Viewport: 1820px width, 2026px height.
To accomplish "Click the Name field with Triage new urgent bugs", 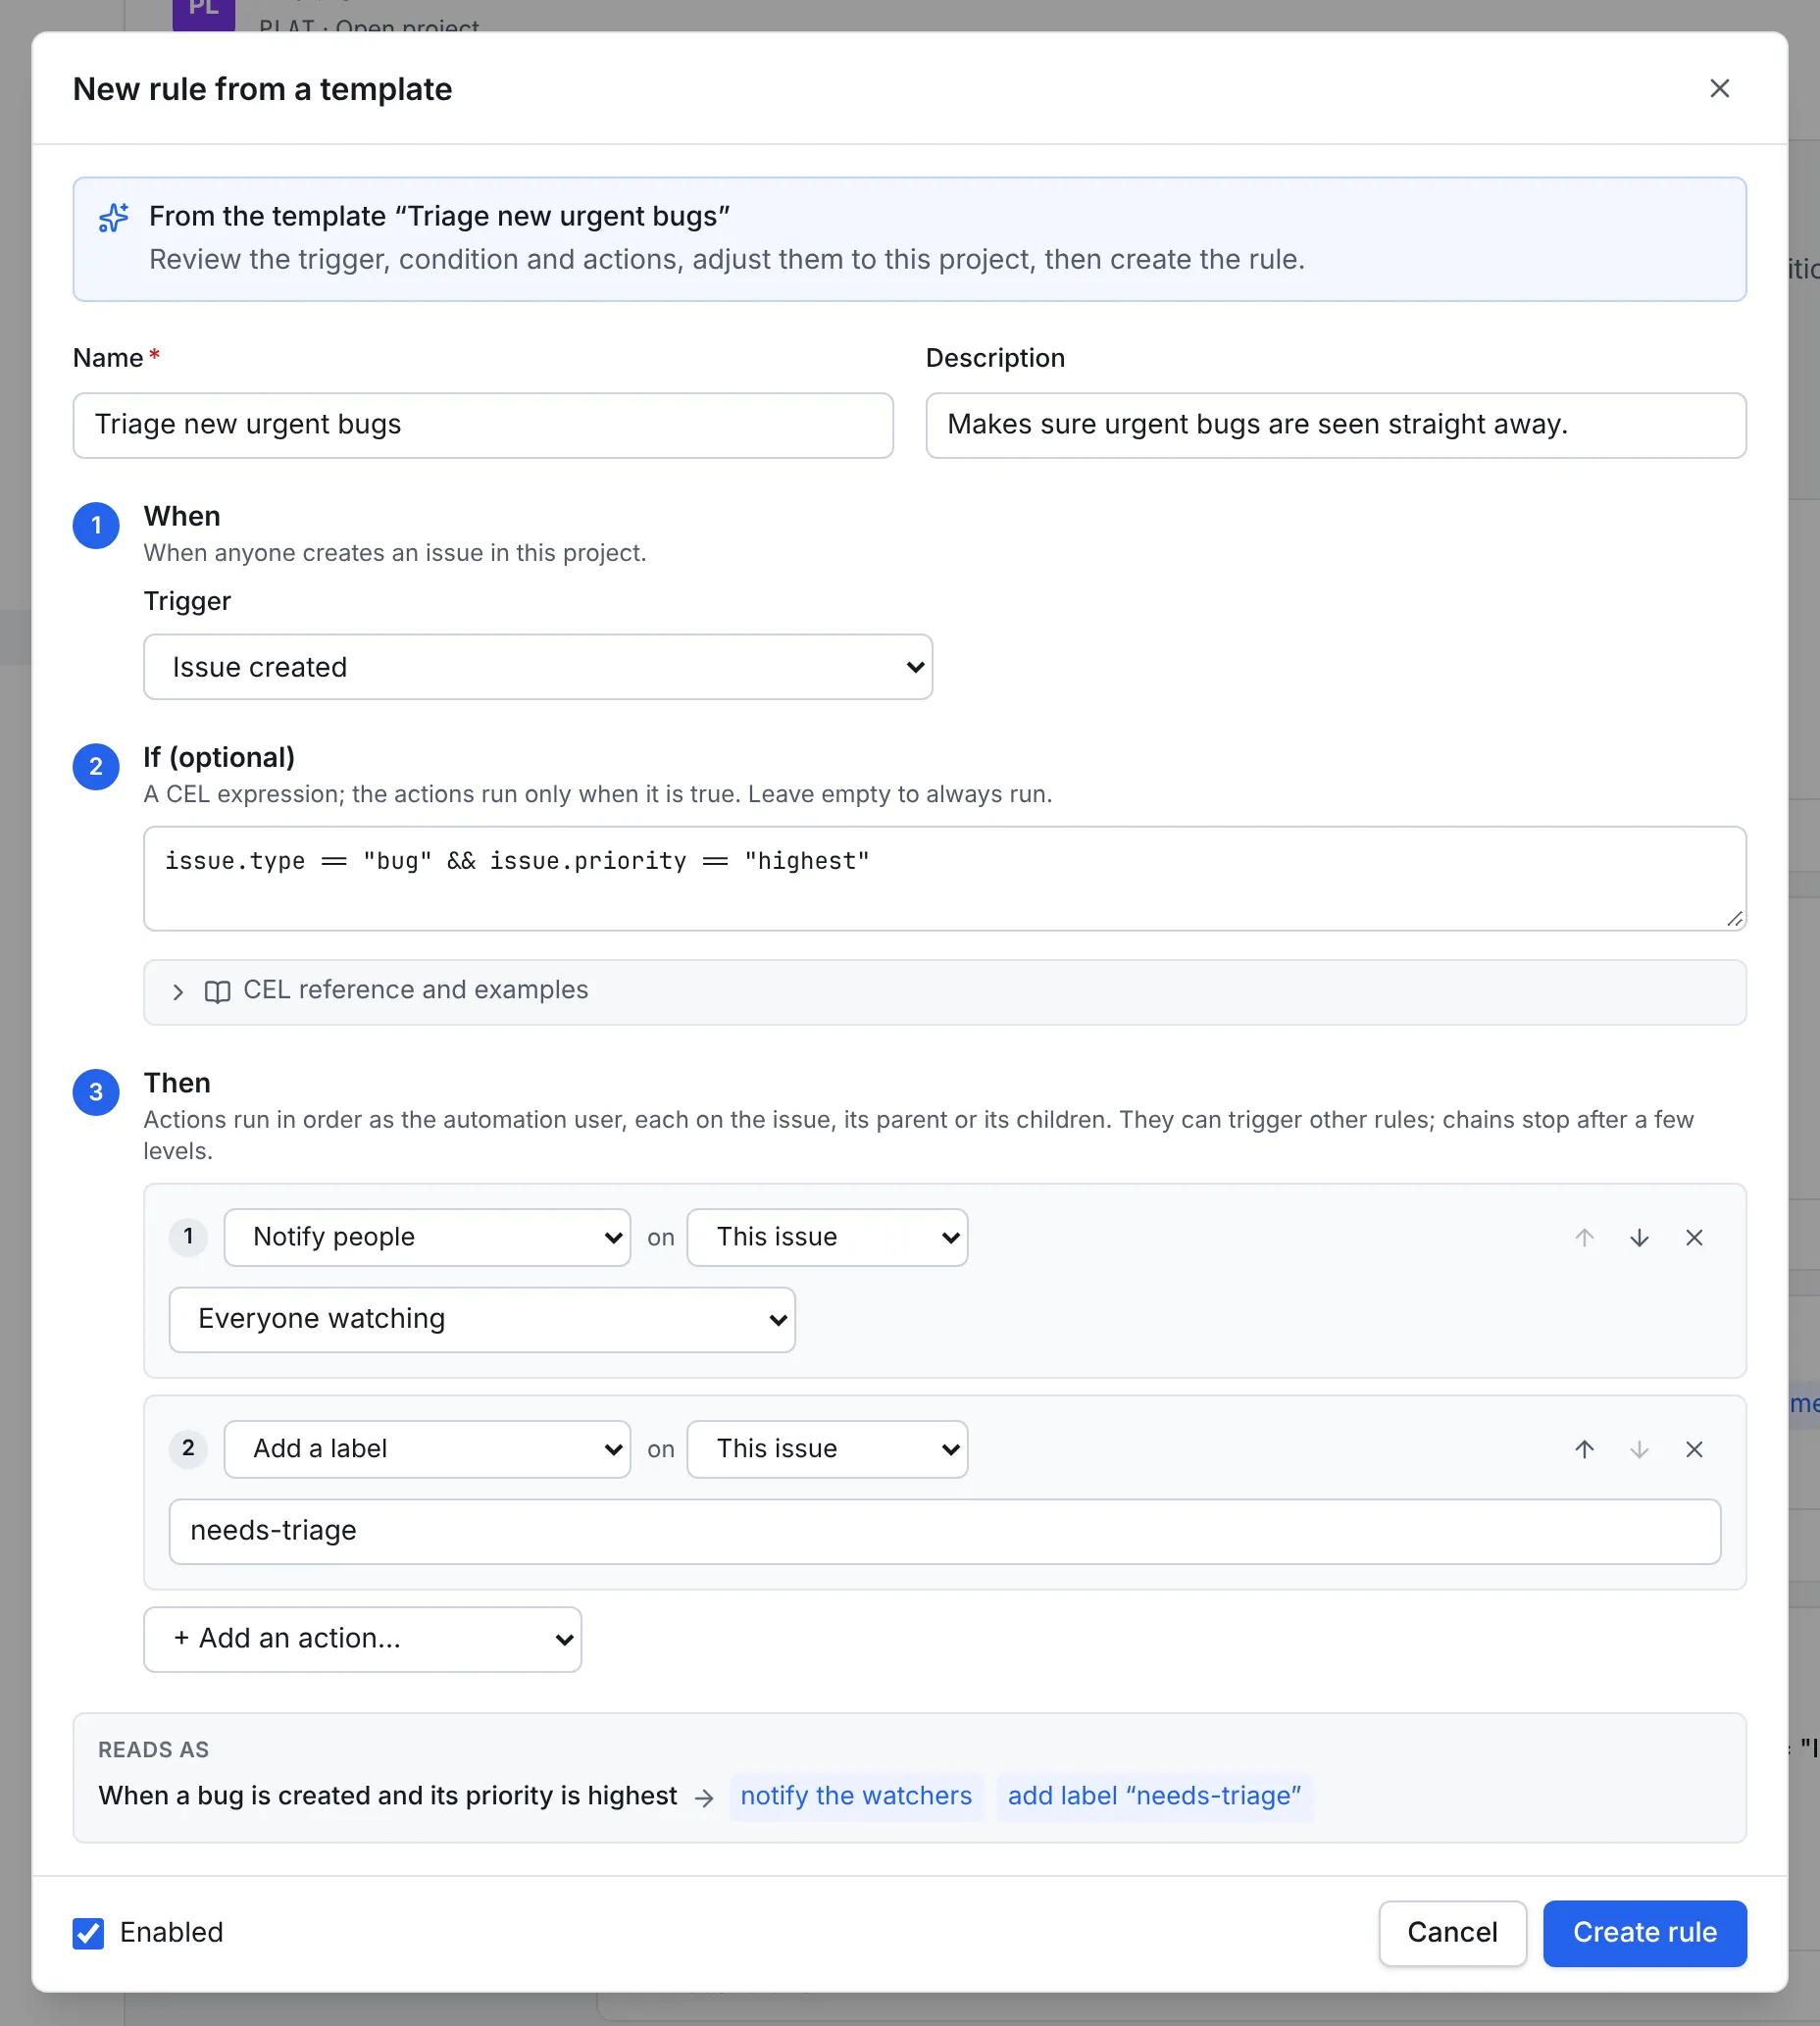I will tap(483, 425).
